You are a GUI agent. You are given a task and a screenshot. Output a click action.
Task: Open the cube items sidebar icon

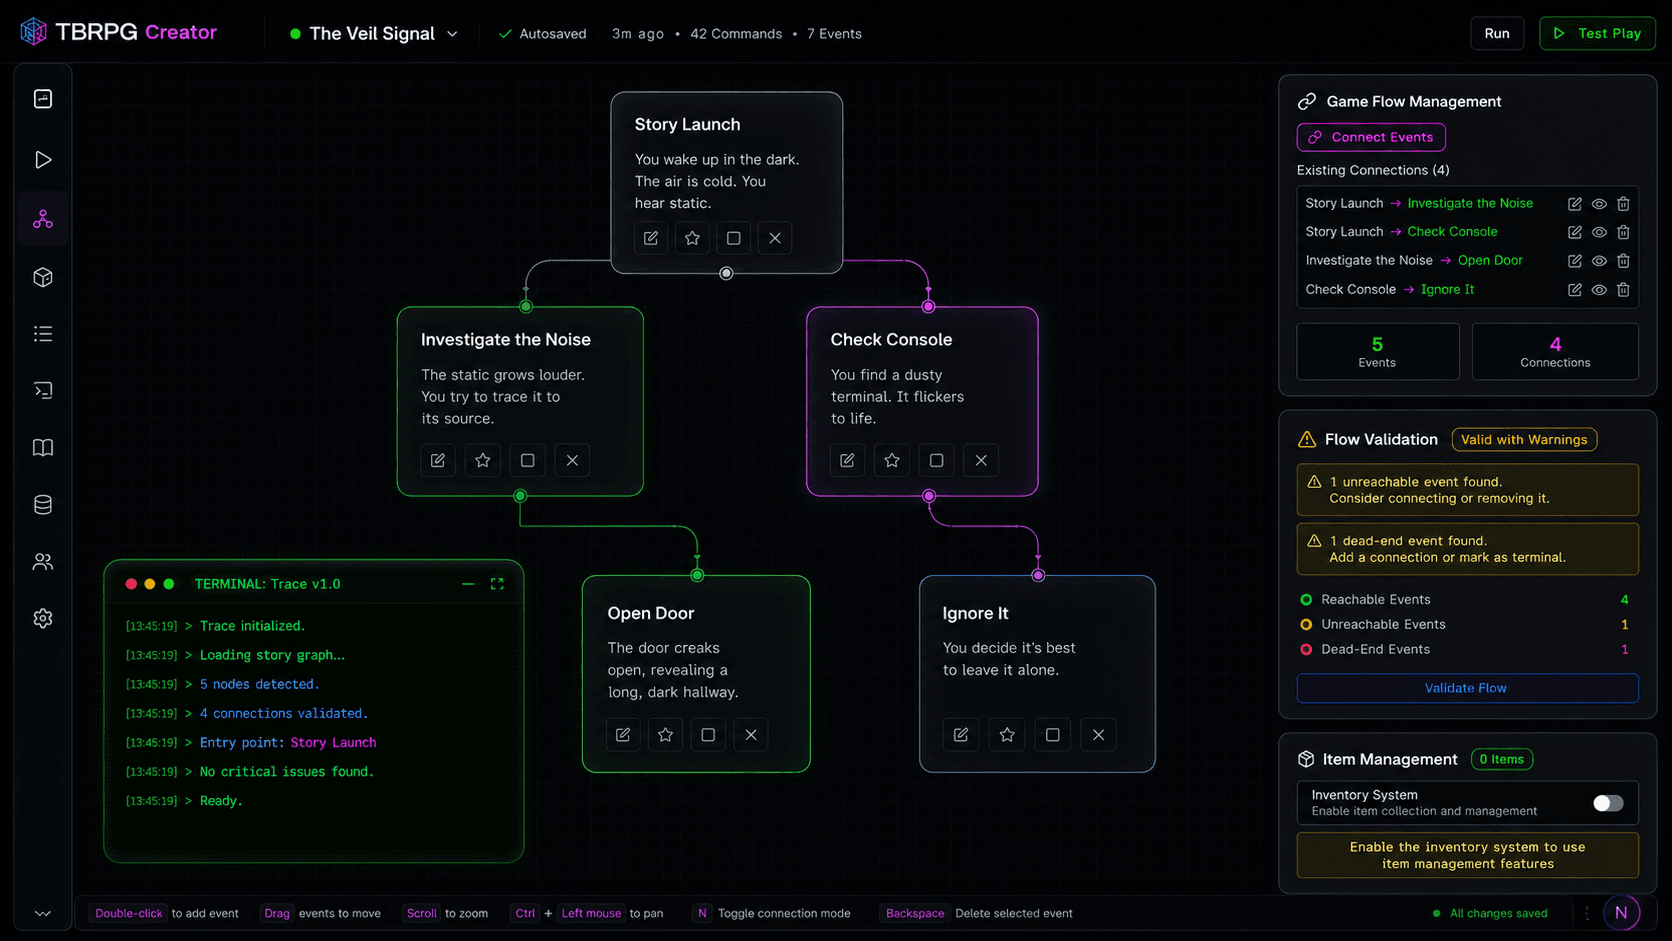click(43, 277)
